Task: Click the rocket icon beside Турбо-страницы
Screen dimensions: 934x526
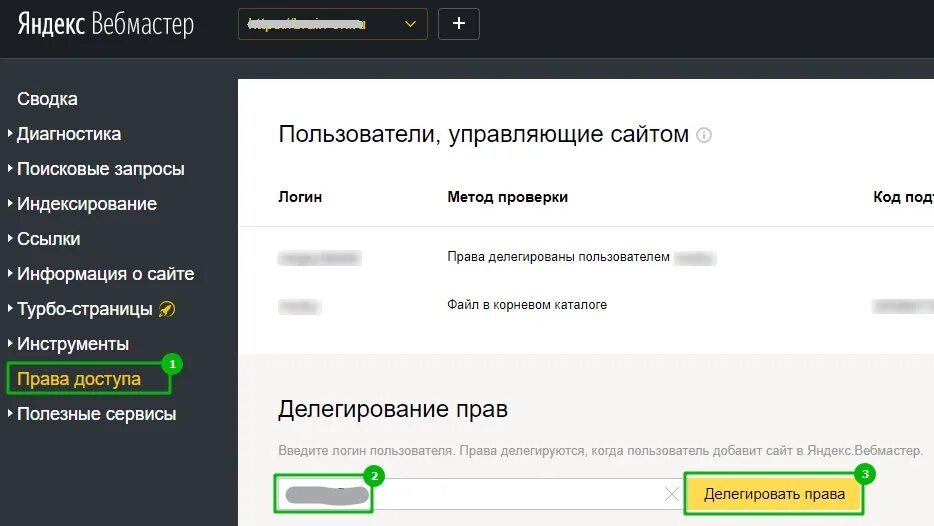Action: [167, 309]
